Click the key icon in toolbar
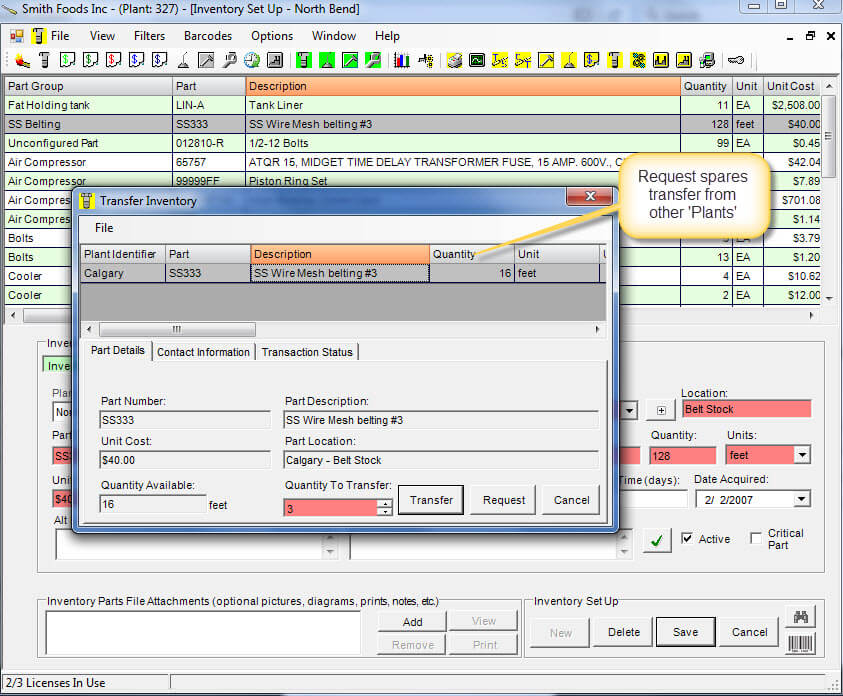The width and height of the screenshot is (843, 696). 735,60
